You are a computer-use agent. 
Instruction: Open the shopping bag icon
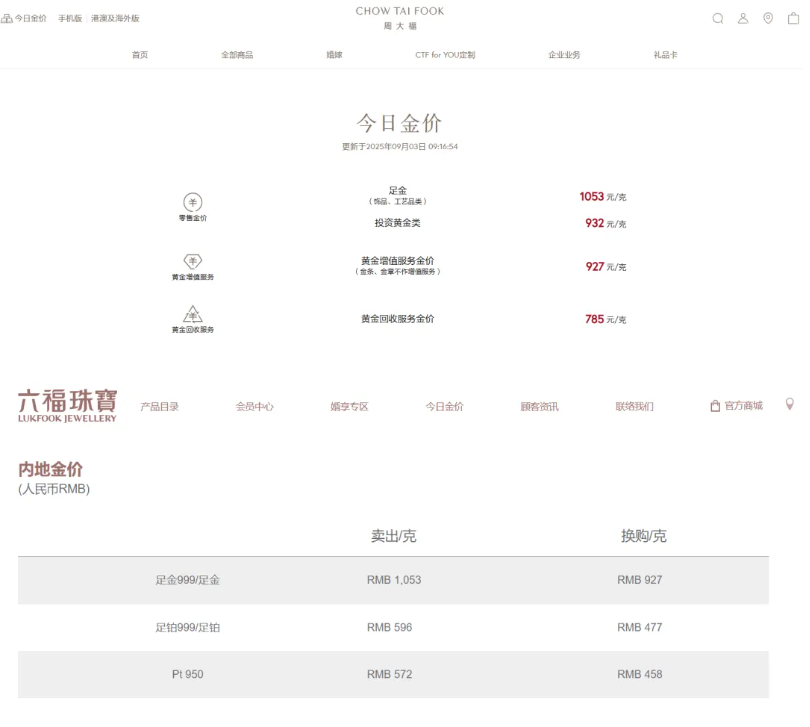(x=794, y=18)
